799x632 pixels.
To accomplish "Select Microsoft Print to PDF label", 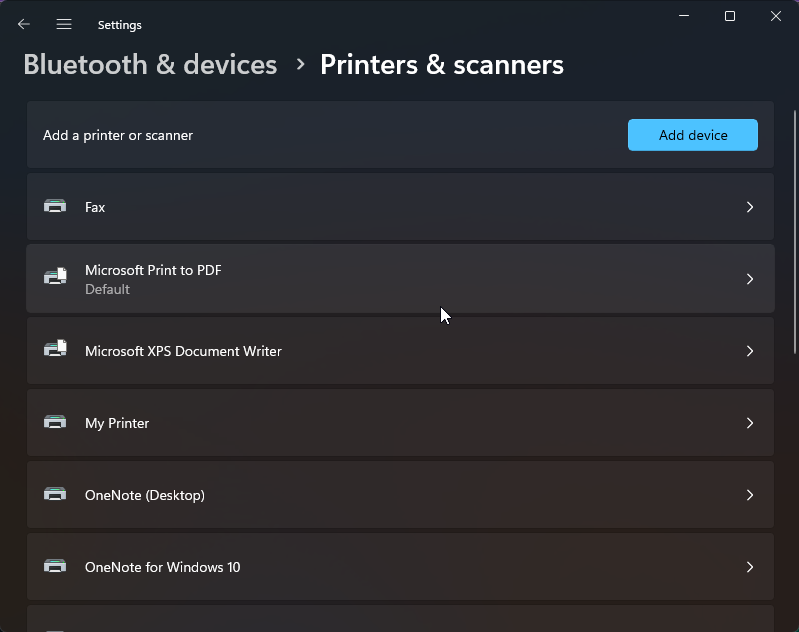I will (x=153, y=270).
